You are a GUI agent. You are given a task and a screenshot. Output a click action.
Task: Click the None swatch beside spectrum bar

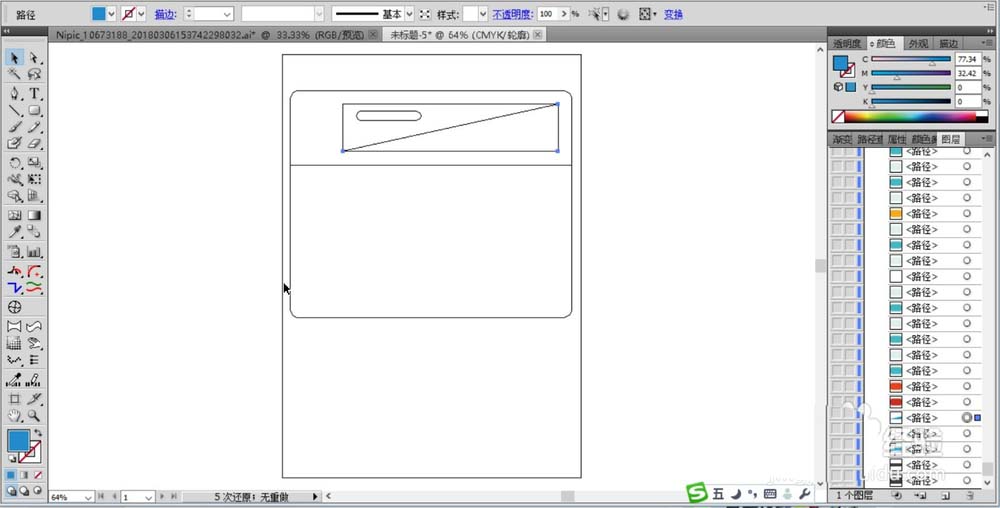[x=838, y=117]
